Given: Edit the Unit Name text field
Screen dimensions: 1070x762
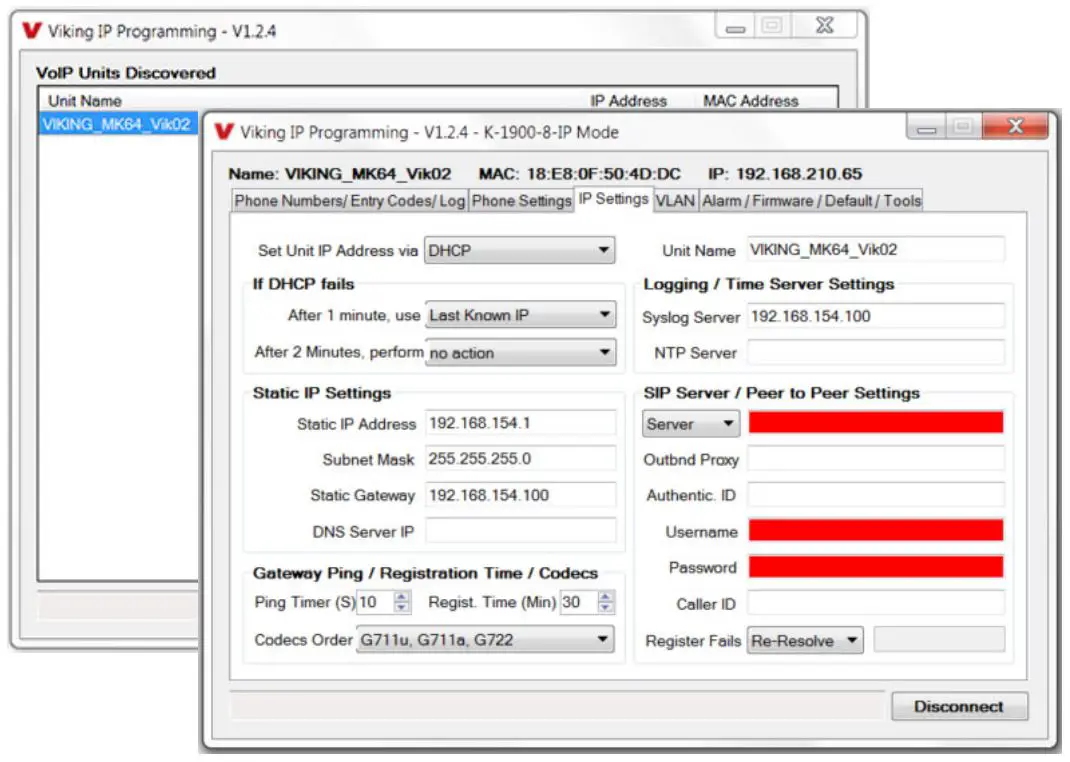Looking at the screenshot, I should (x=875, y=250).
